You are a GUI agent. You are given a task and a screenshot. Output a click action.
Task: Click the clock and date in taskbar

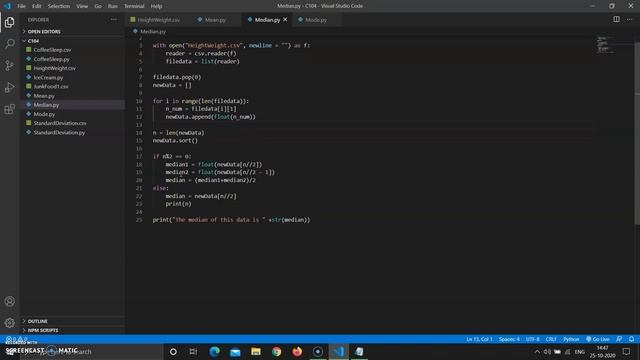coord(602,352)
